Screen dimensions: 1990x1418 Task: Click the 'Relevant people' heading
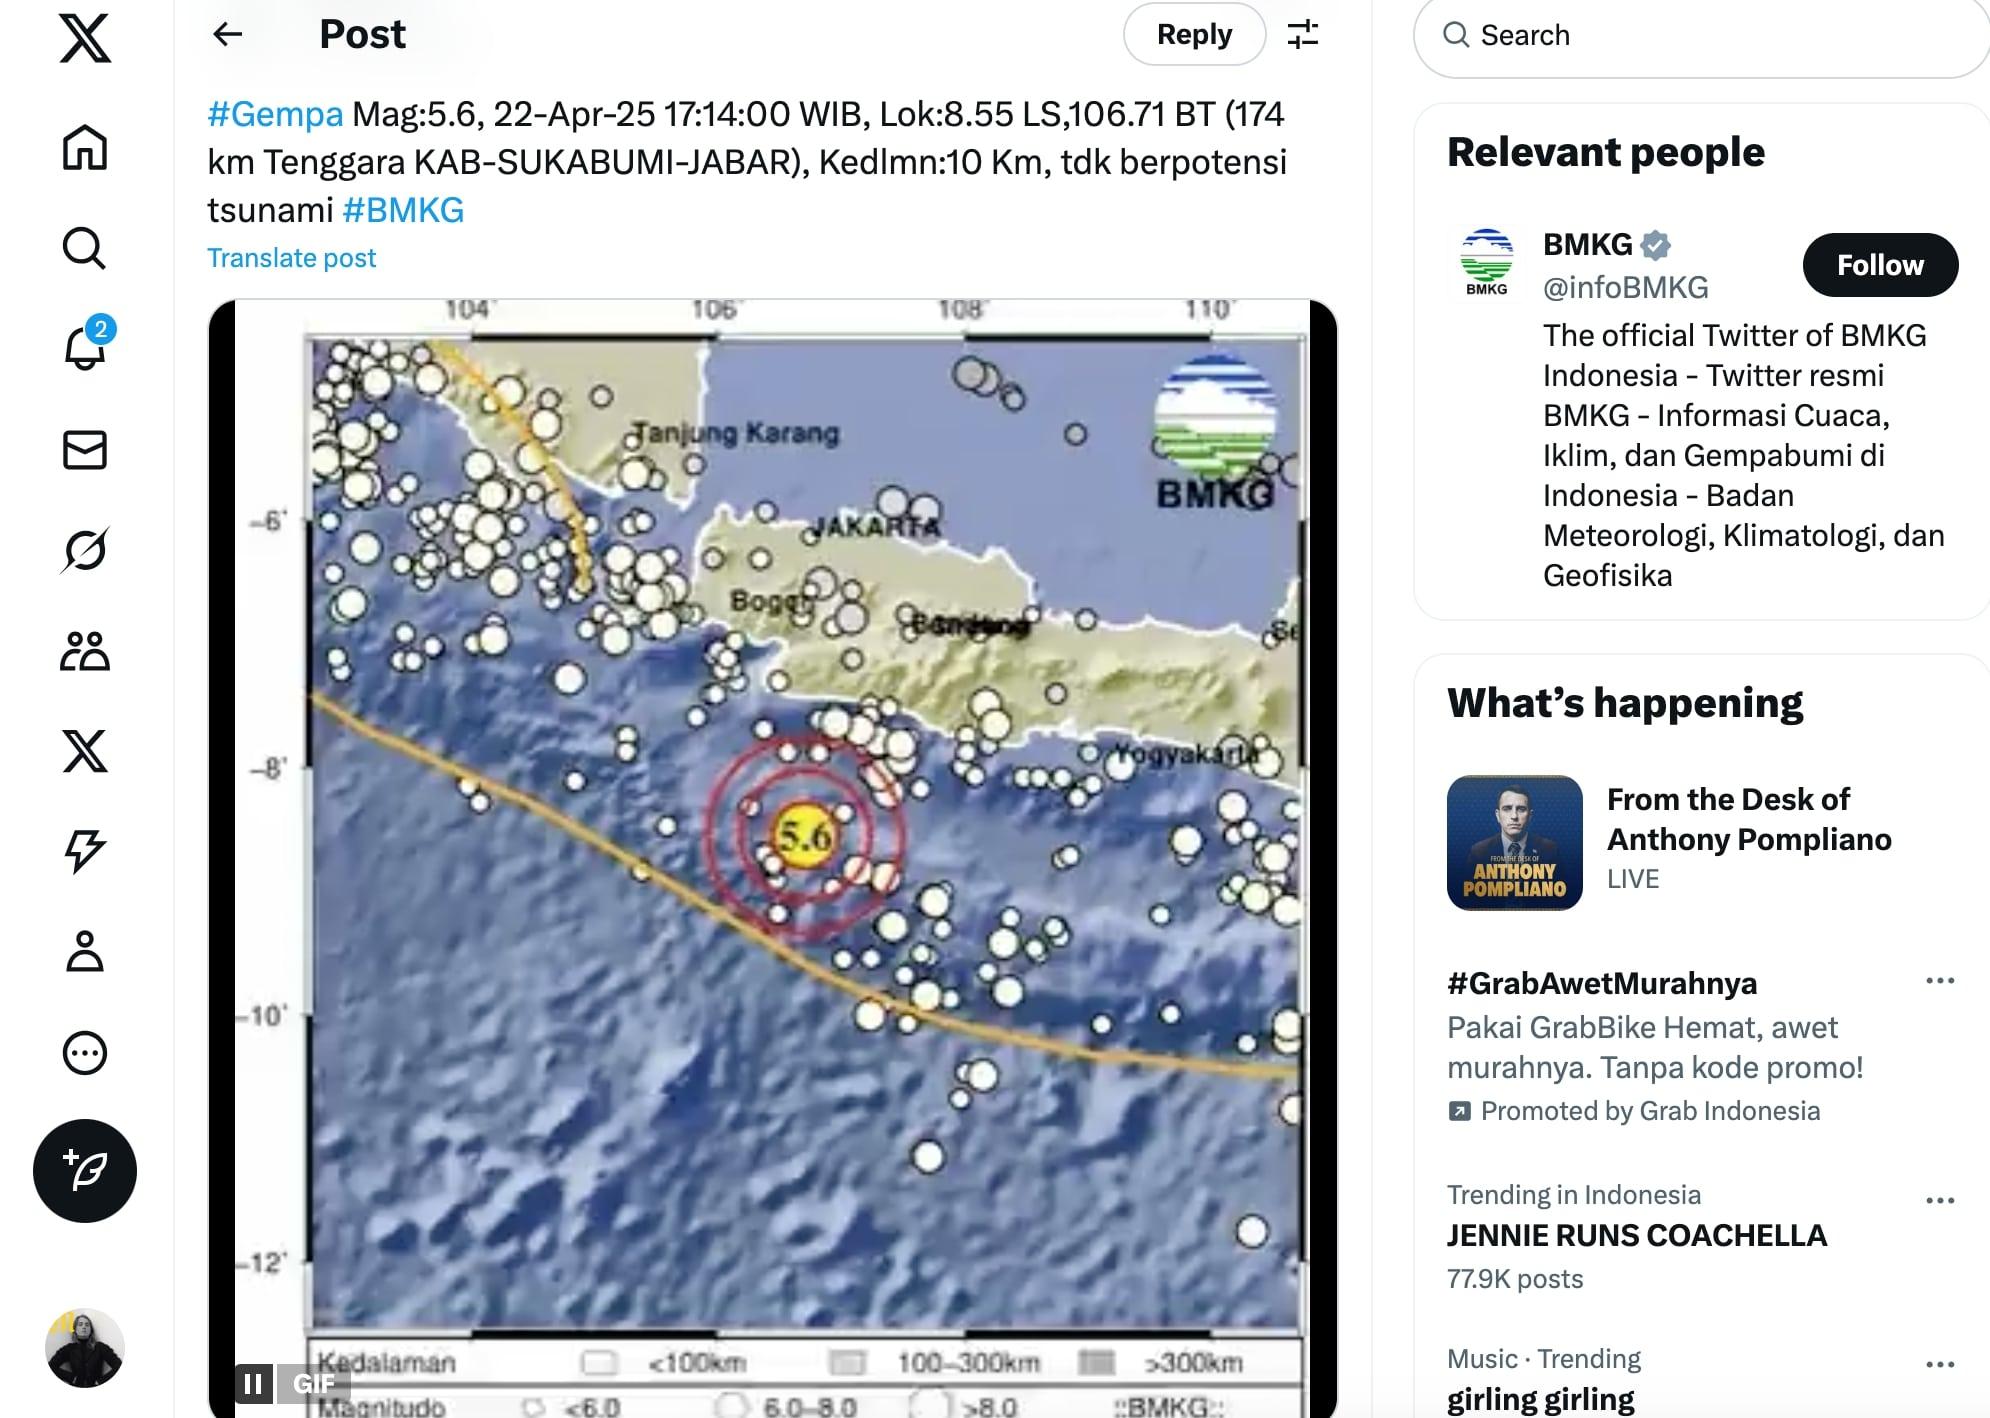(1605, 152)
